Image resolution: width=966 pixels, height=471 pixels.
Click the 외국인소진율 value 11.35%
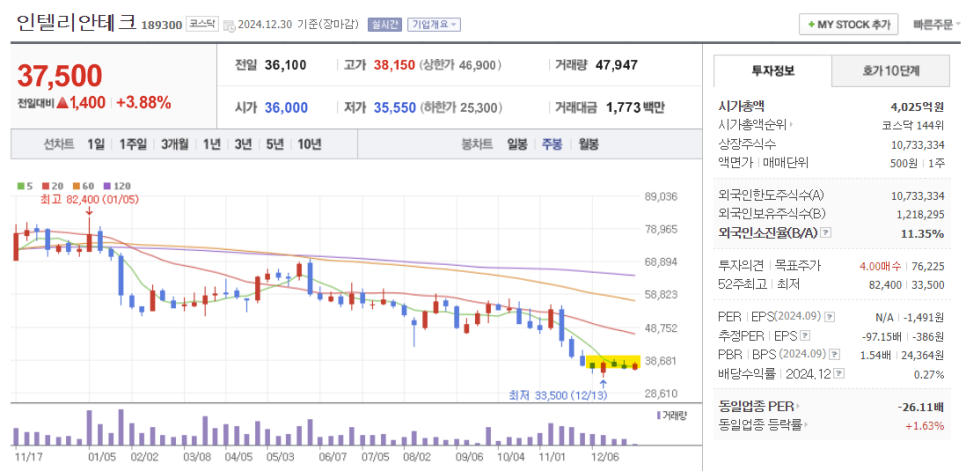[922, 234]
